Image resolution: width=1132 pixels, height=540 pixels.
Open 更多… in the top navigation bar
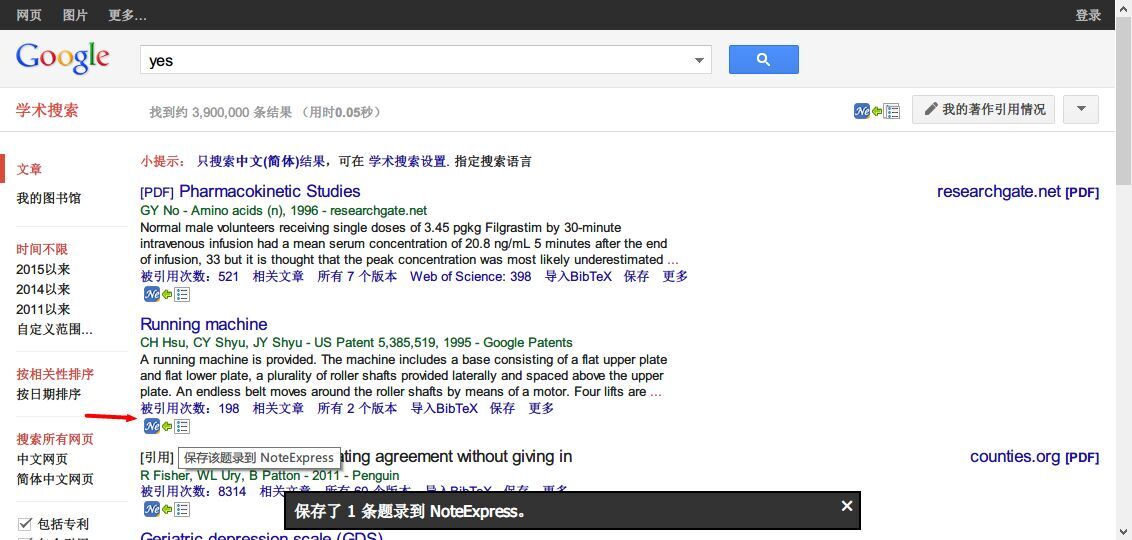click(x=127, y=15)
